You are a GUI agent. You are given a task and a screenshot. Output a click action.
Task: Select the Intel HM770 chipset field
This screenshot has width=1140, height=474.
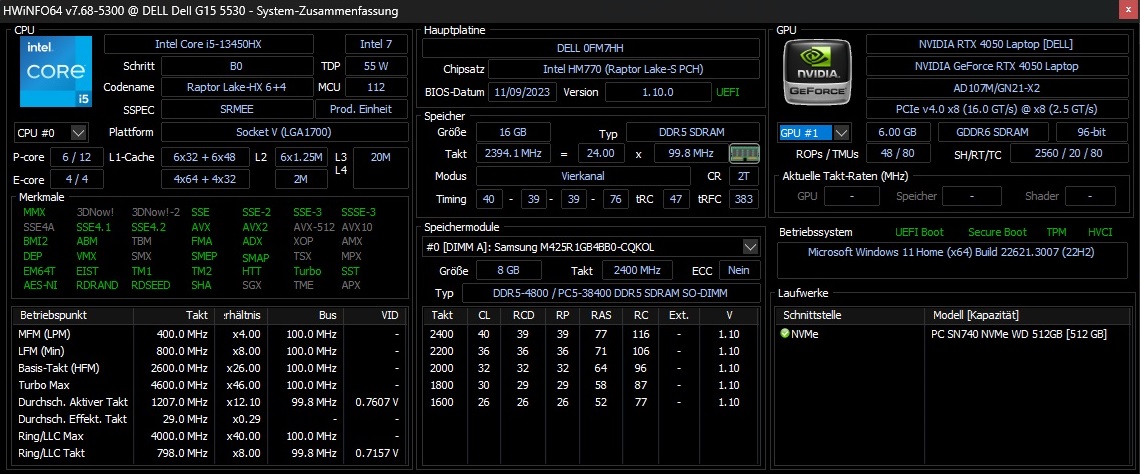[624, 70]
